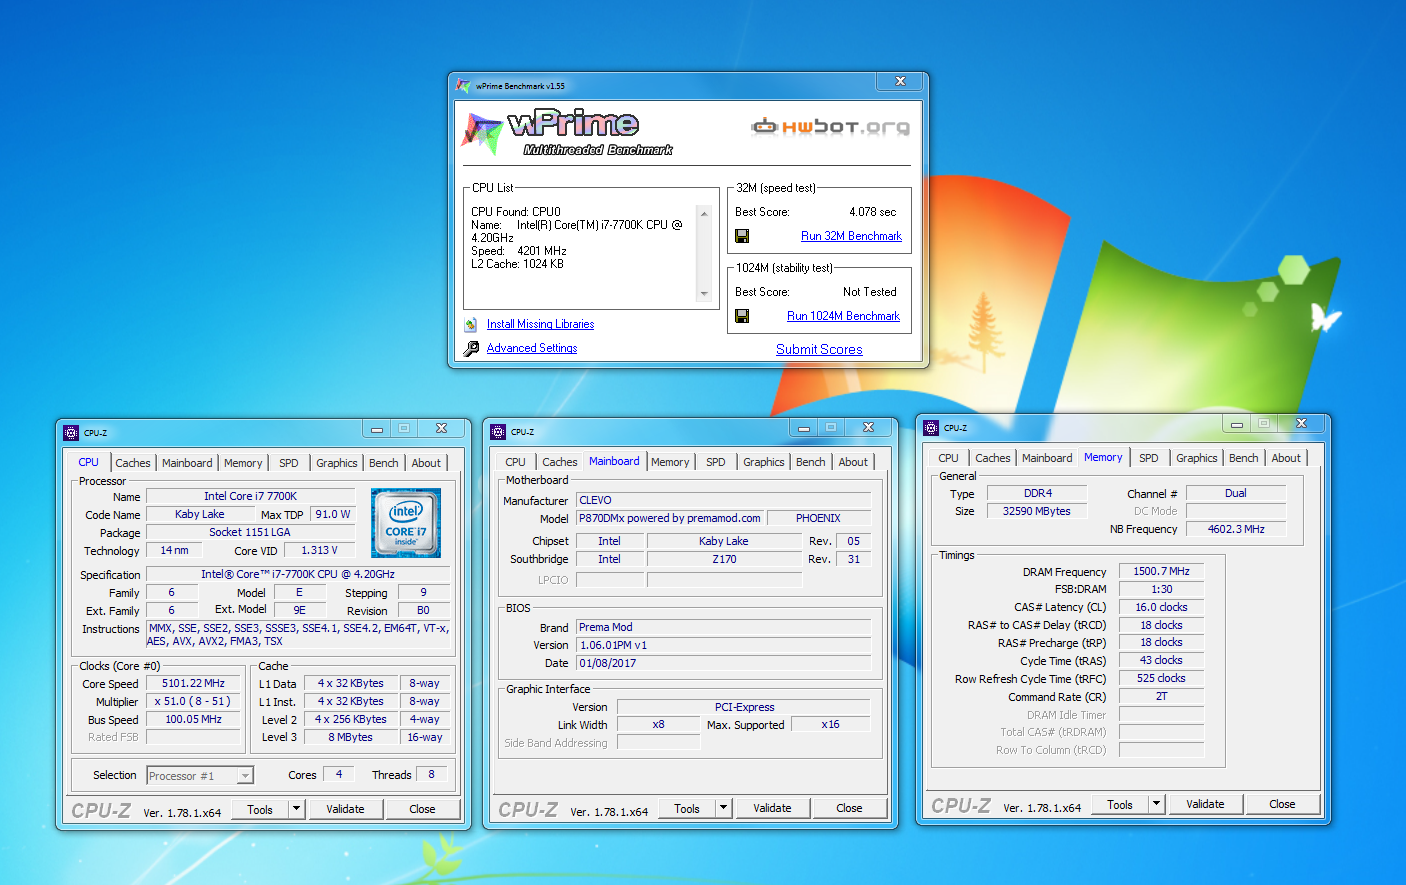Open SPD tab in Mainboard window

716,462
